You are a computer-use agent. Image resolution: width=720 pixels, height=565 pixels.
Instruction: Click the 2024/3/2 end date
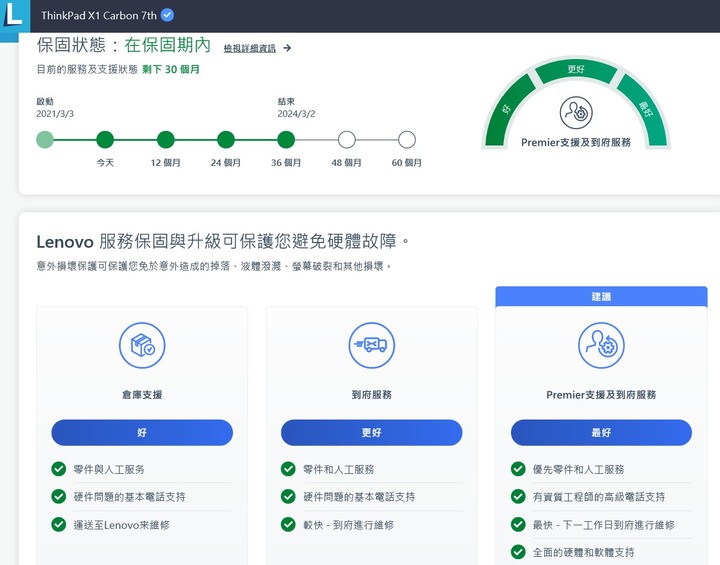coord(296,114)
